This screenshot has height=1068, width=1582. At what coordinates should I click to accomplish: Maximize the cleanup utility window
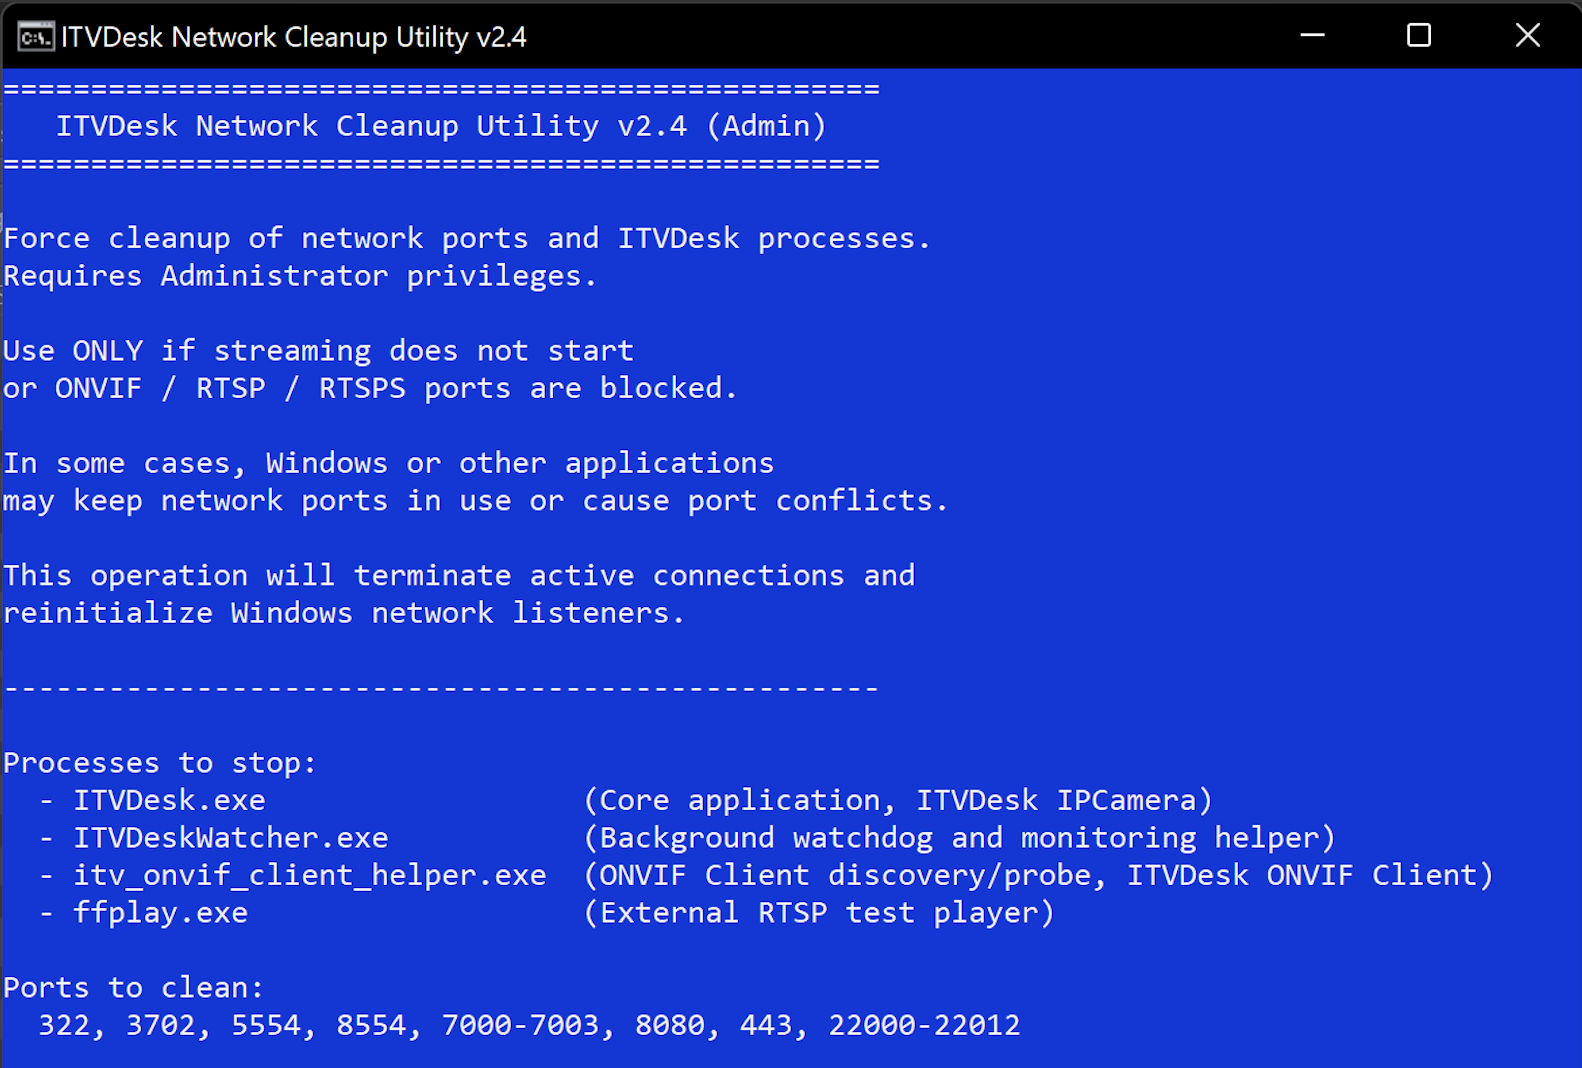(1418, 36)
